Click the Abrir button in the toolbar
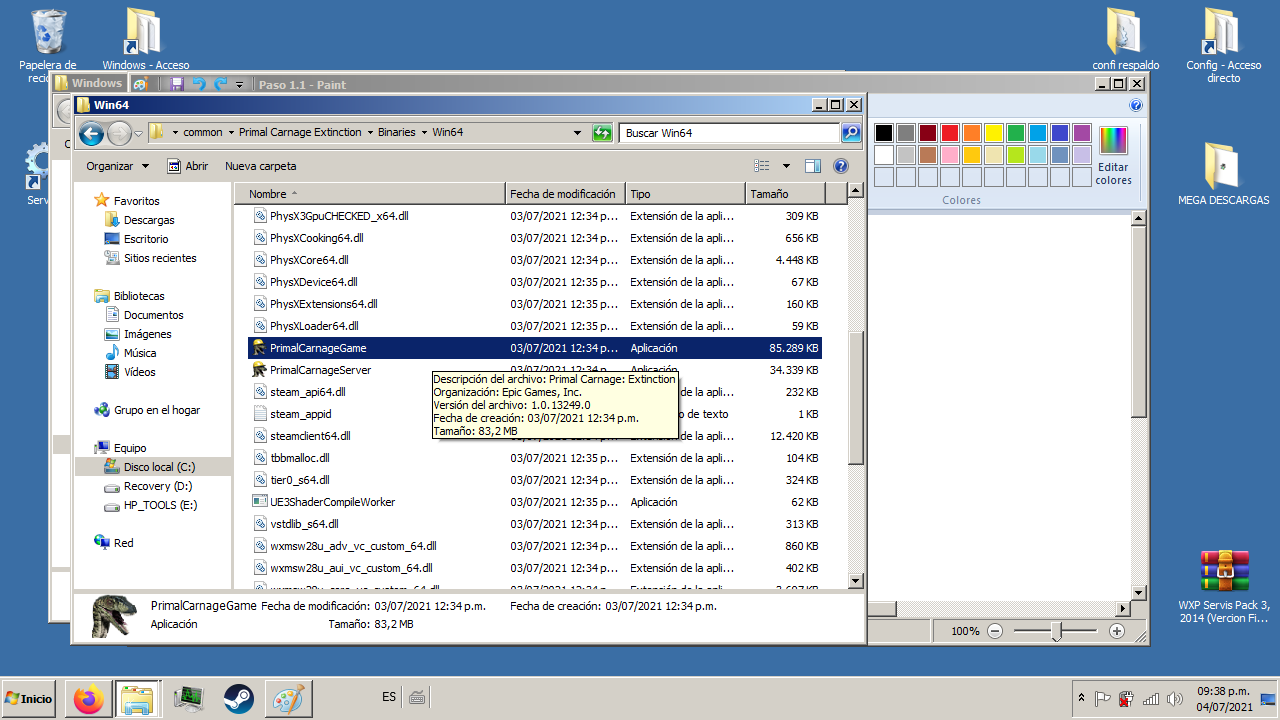1280x720 pixels. [x=187, y=166]
